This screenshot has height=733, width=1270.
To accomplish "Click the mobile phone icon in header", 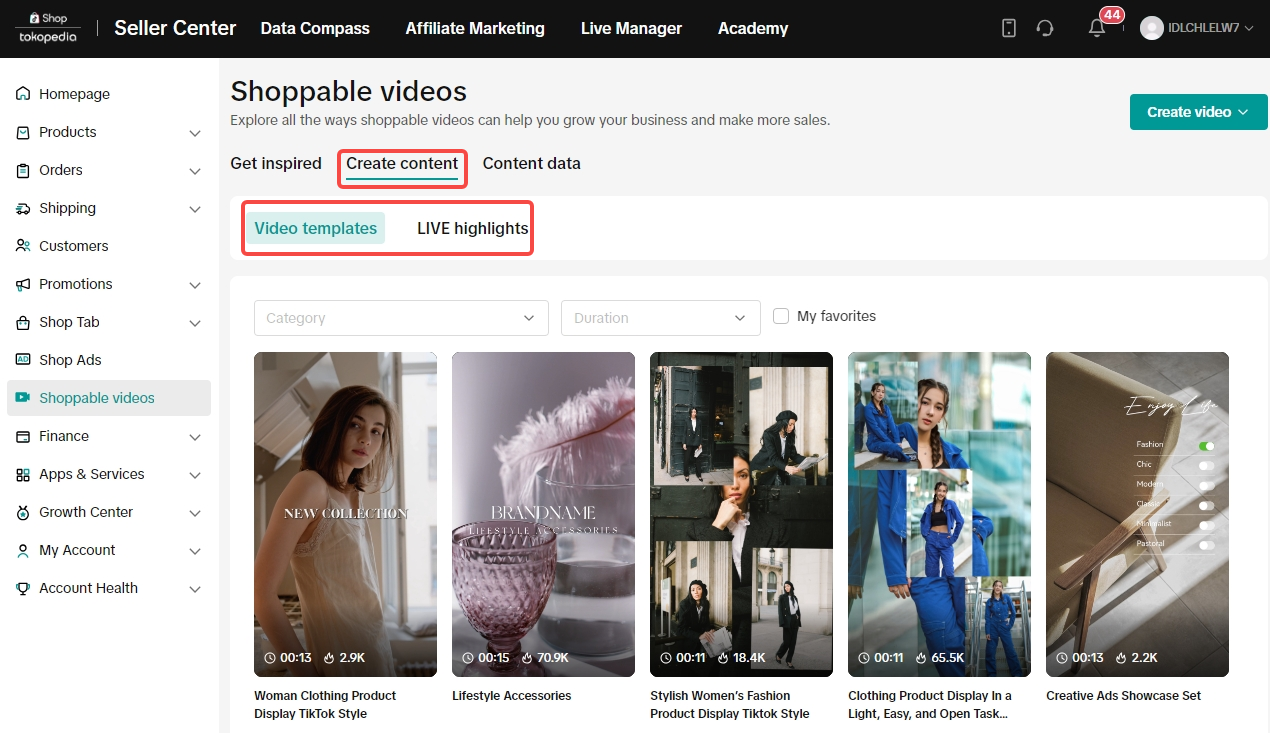I will [x=1009, y=28].
